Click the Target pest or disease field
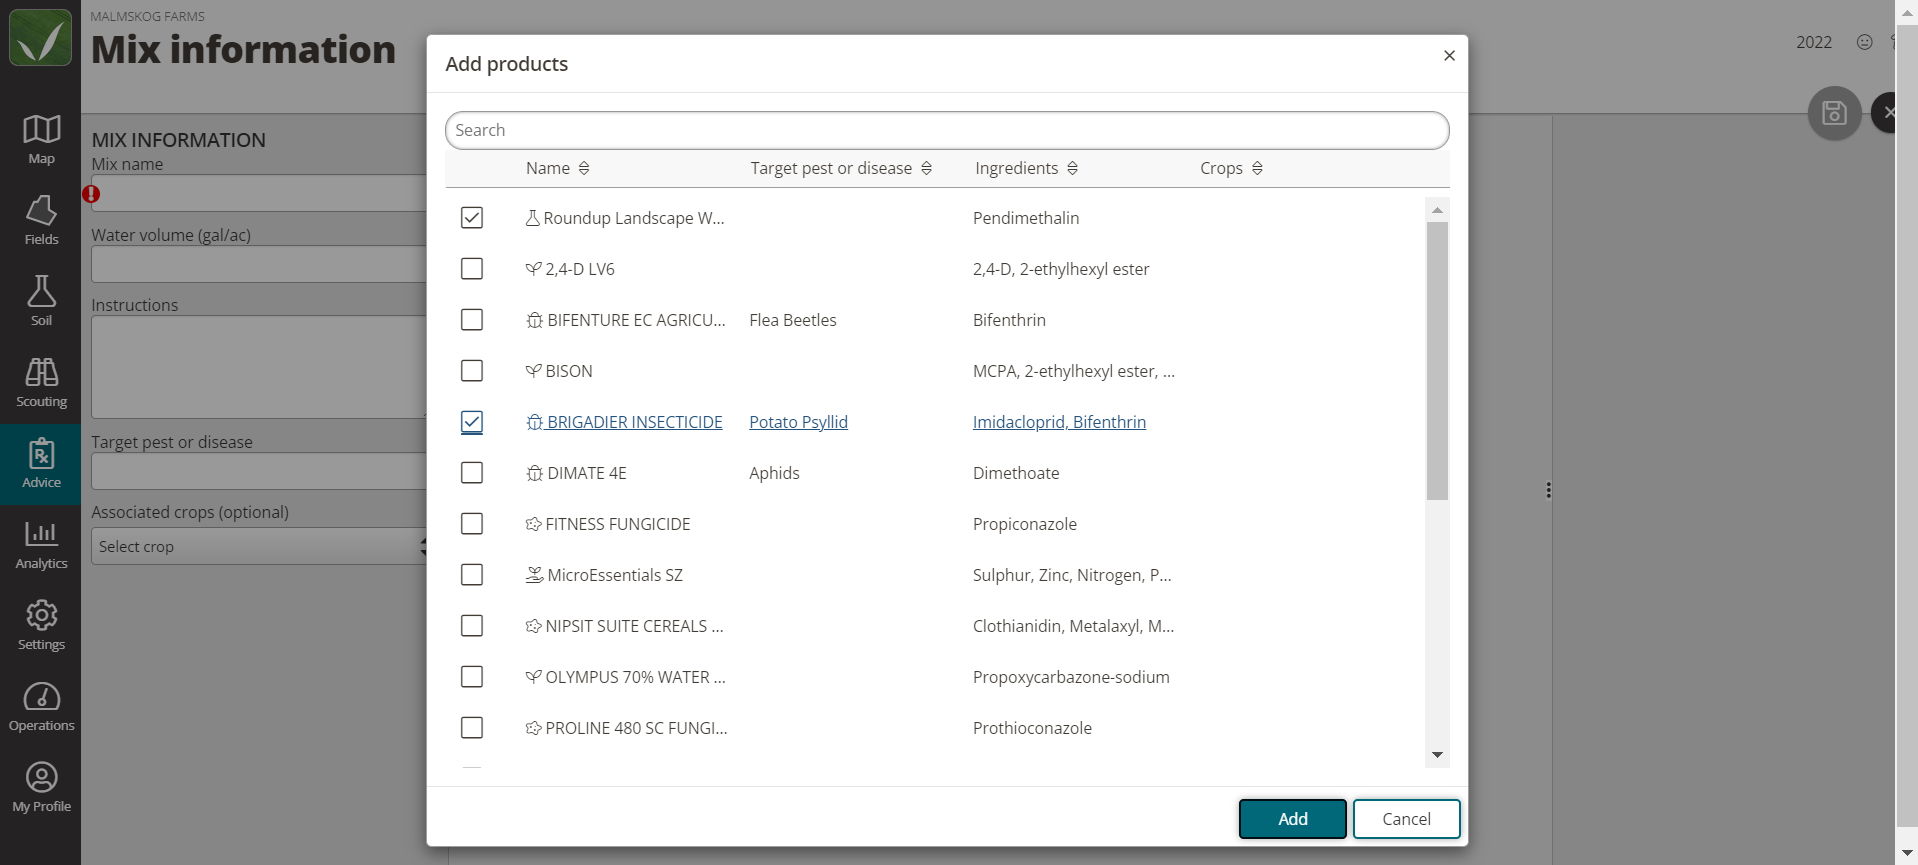This screenshot has height=865, width=1918. pos(259,471)
